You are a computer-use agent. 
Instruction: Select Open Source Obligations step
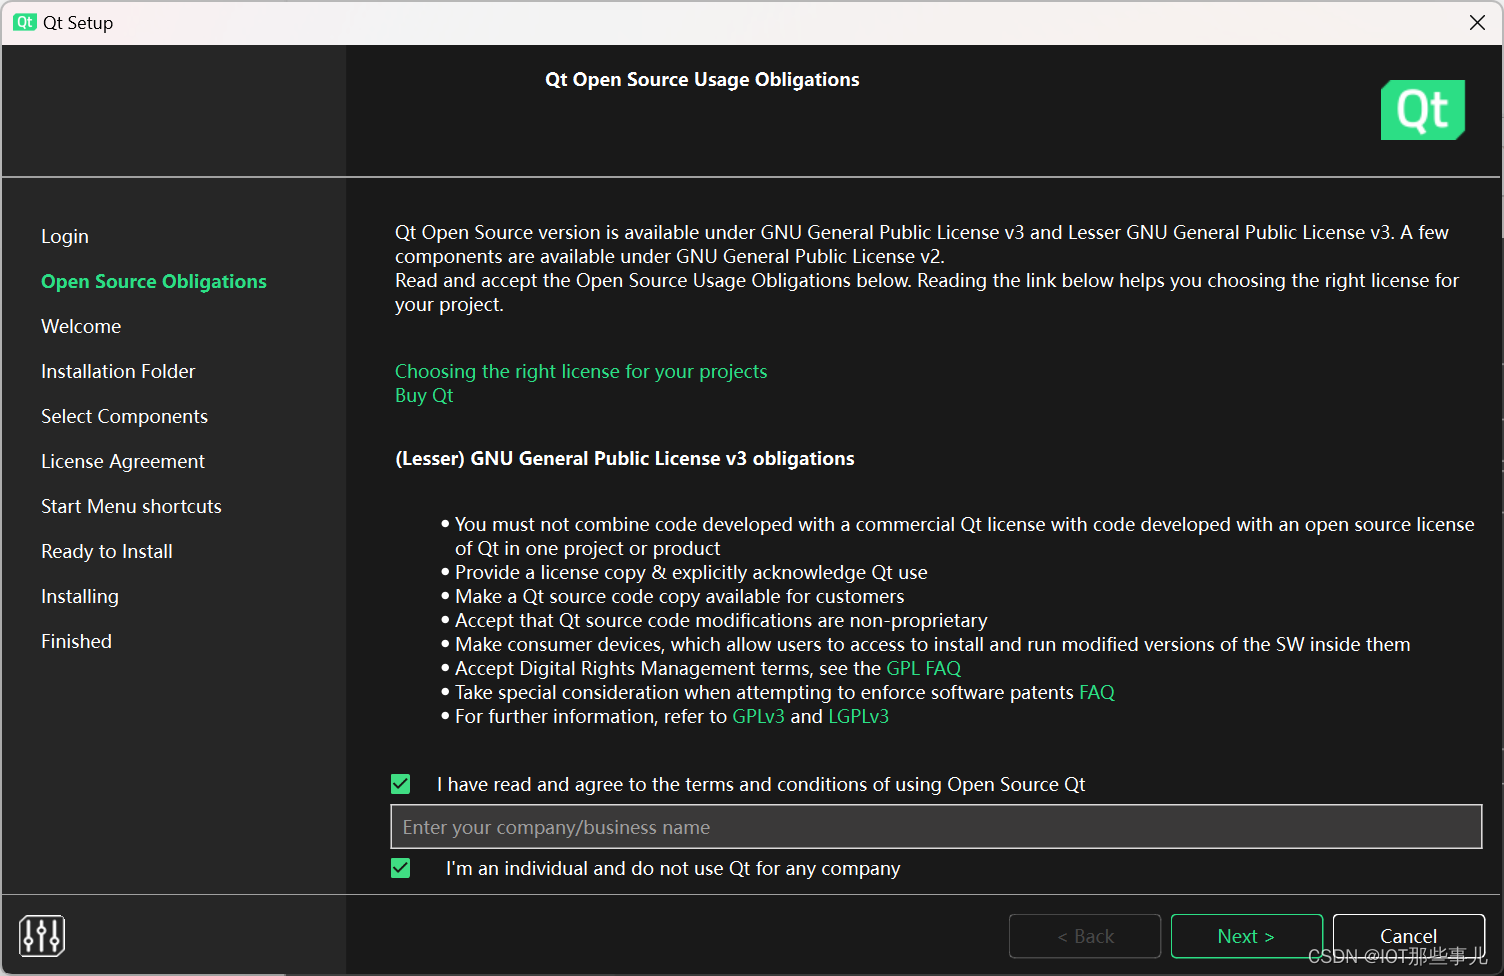click(x=154, y=281)
